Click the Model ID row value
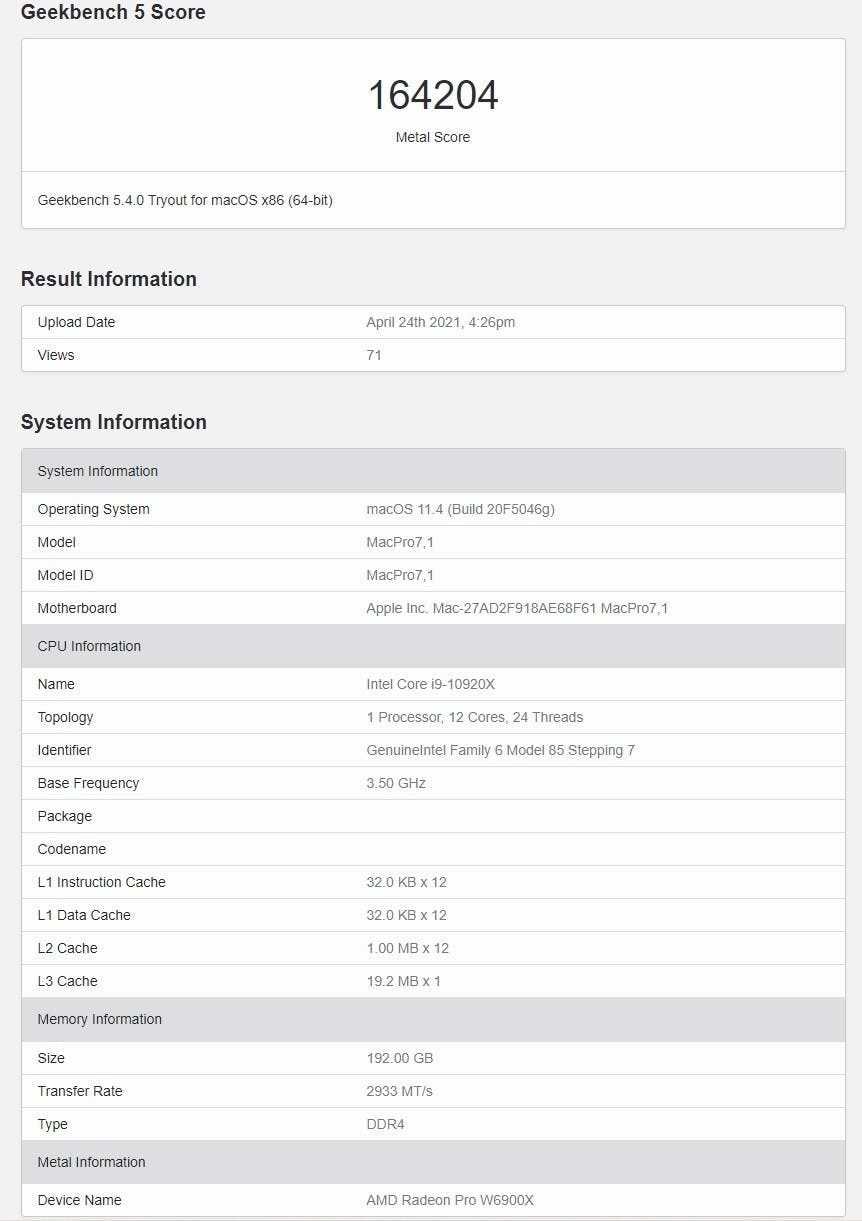The width and height of the screenshot is (862, 1221). pyautogui.click(x=401, y=575)
